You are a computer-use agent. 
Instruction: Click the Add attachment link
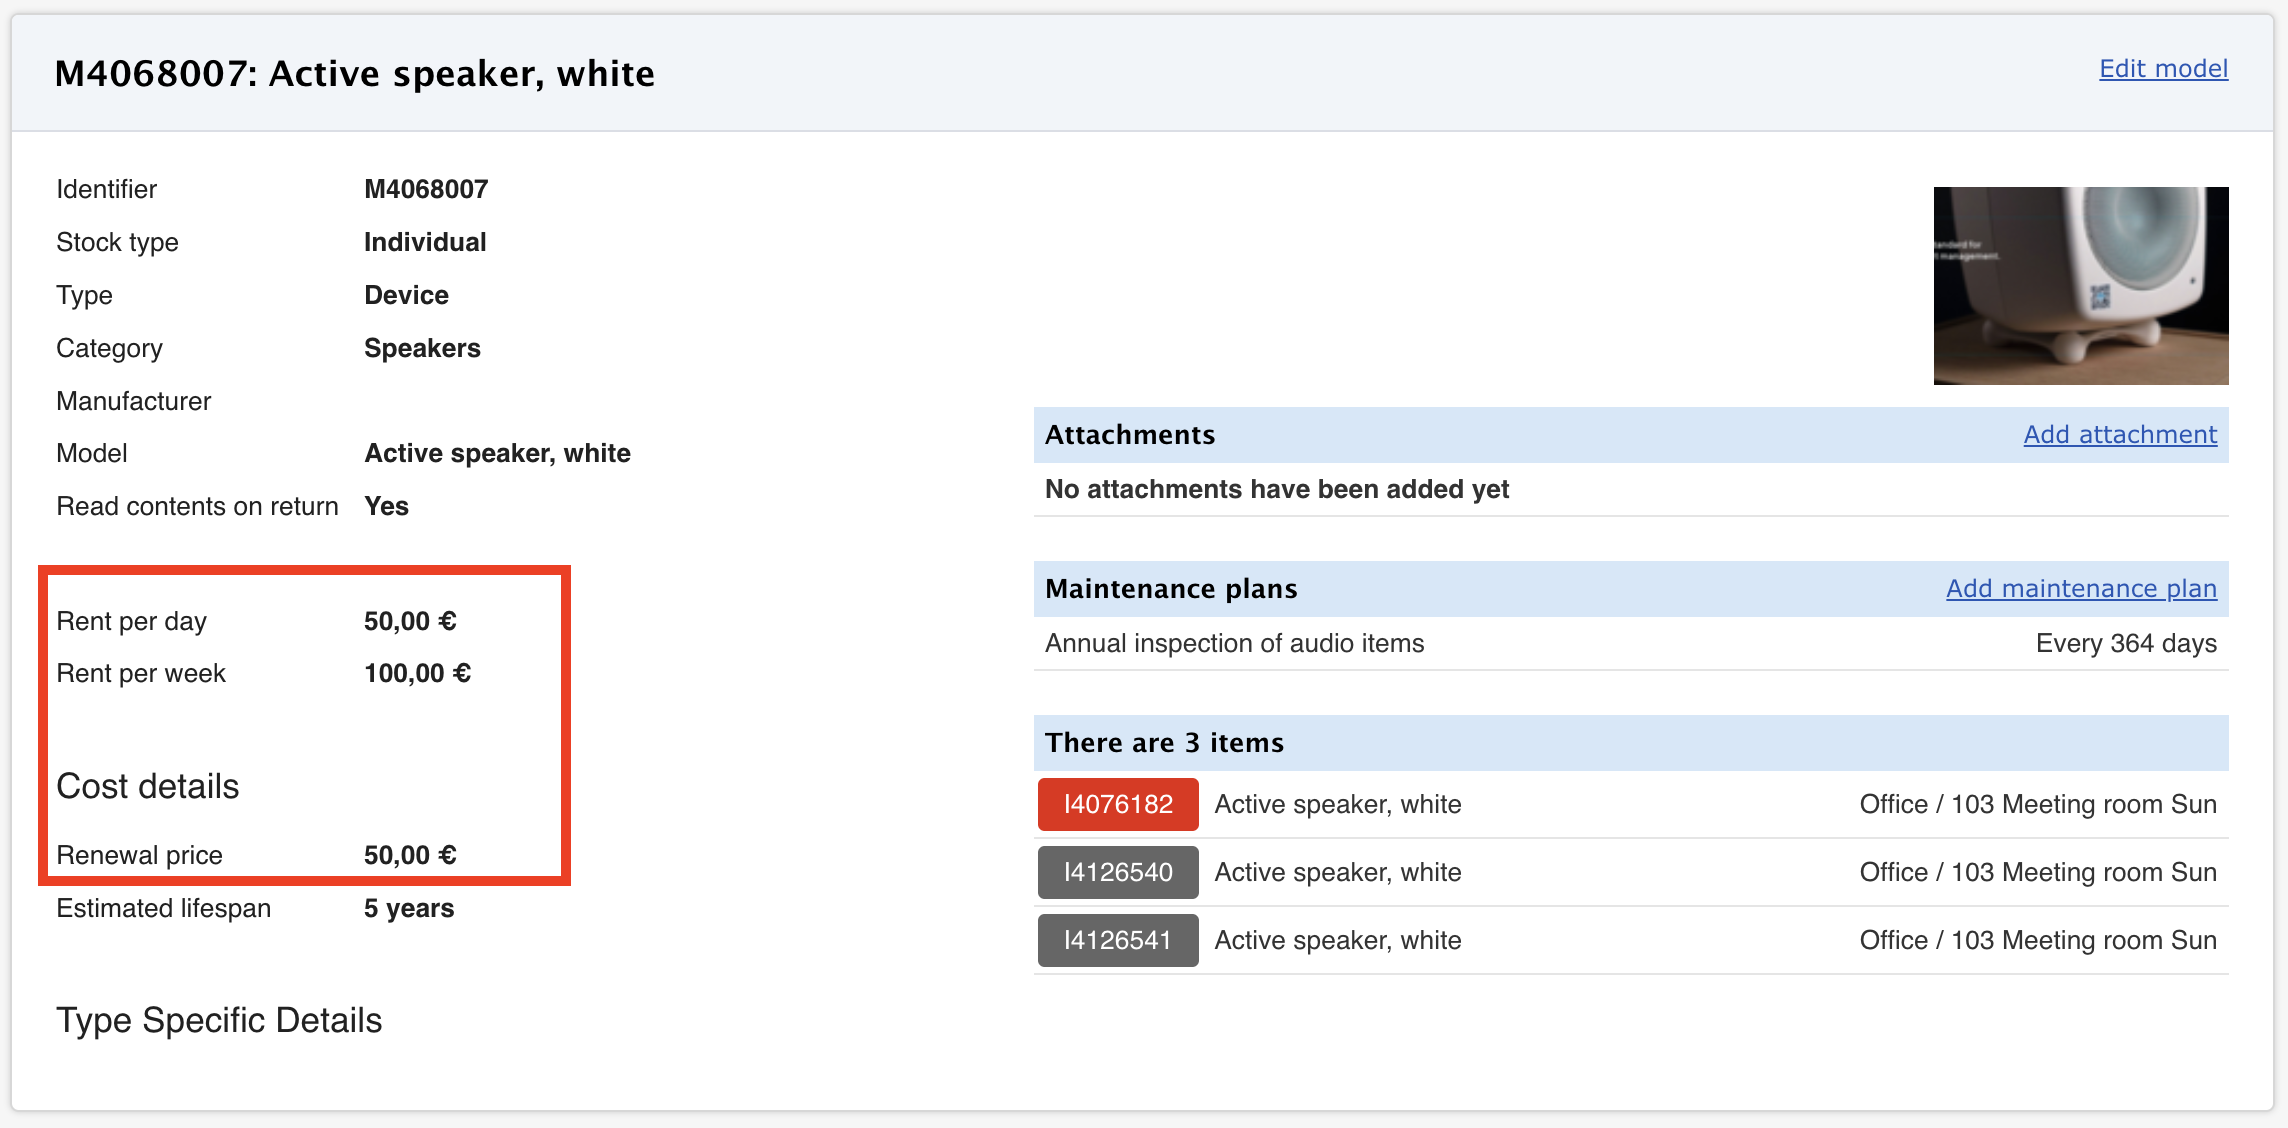point(2120,435)
